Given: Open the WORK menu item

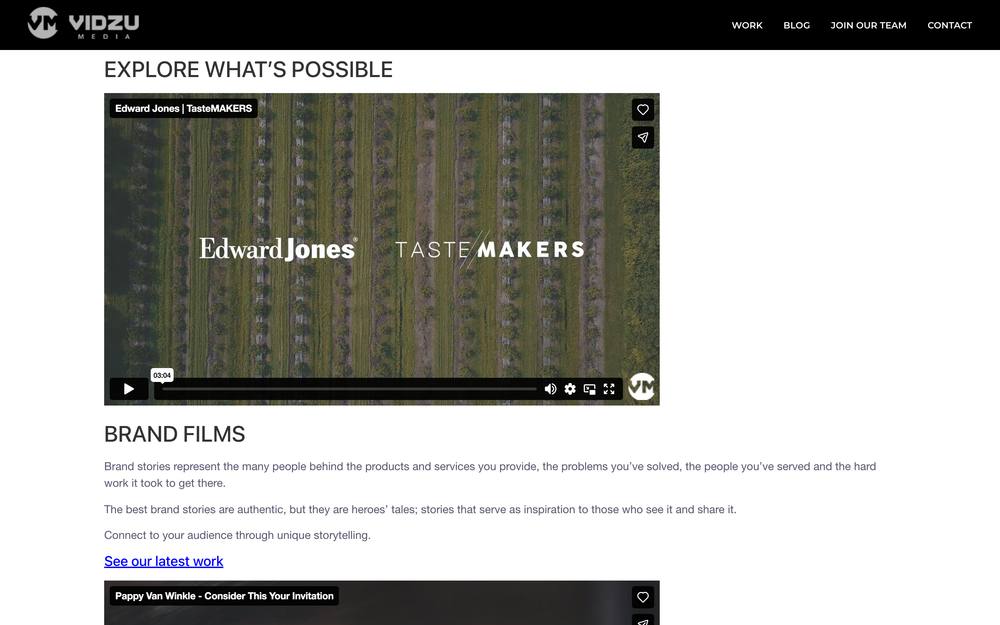Looking at the screenshot, I should click(x=747, y=26).
